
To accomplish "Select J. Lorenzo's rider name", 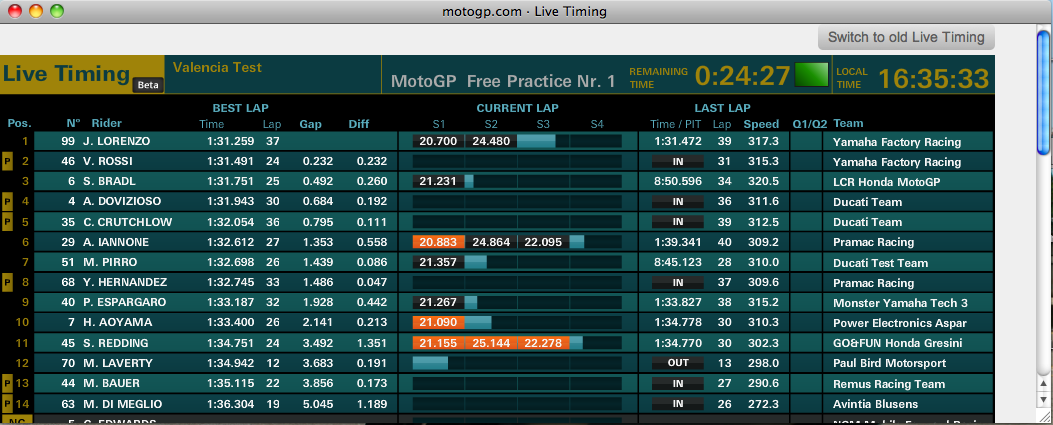I will (116, 142).
